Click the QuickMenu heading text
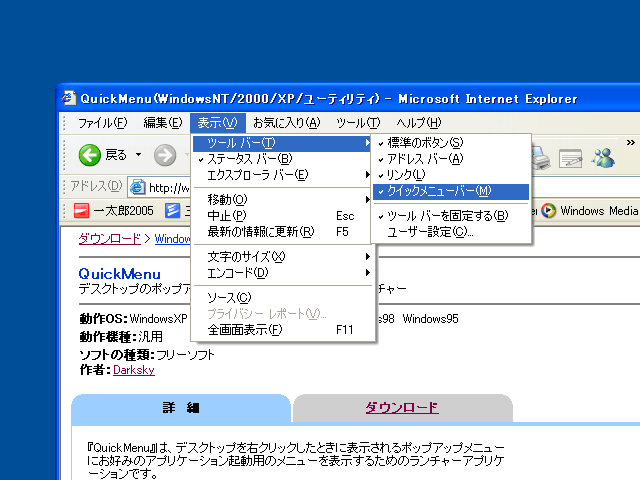 (120, 273)
